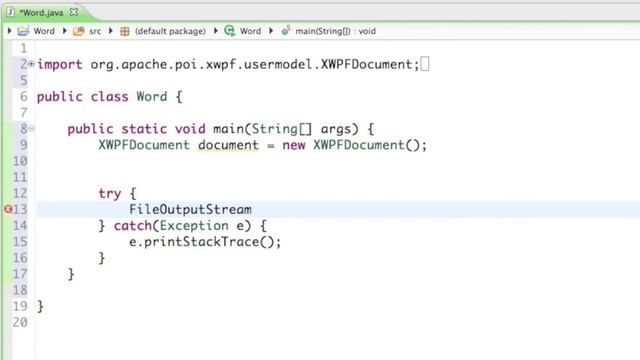Click line number 1 in the gutter
Screen dimensions: 640x360
click(x=24, y=48)
